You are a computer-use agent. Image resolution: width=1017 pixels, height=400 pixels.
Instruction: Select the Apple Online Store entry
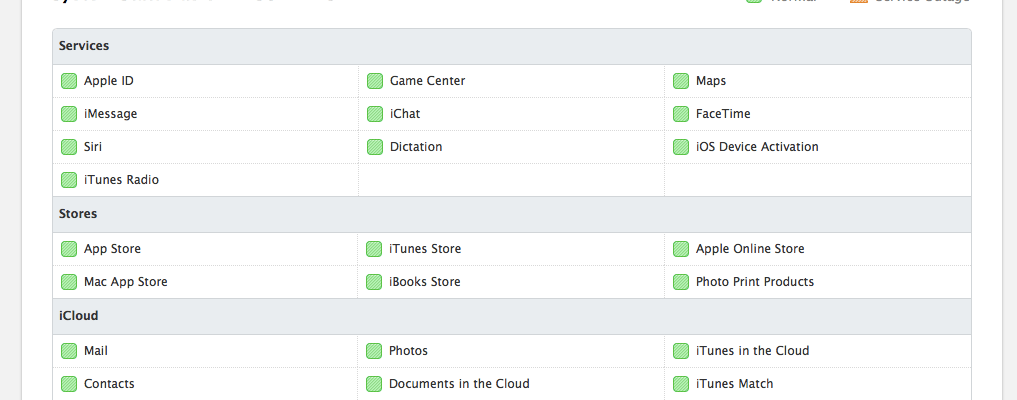750,249
